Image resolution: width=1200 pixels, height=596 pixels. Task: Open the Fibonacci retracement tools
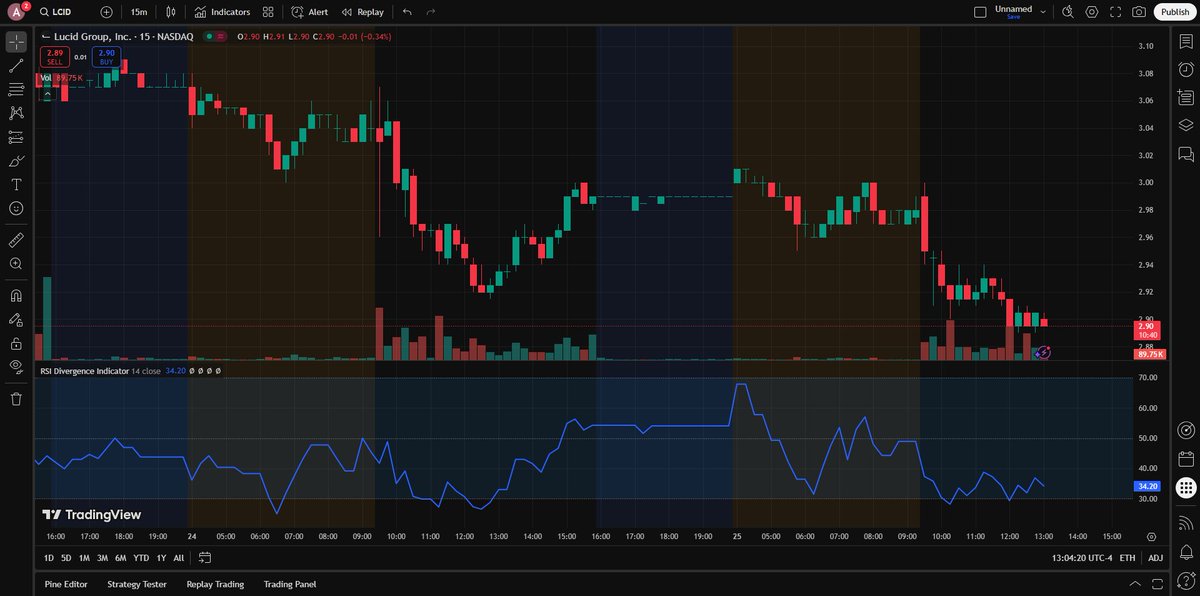(x=16, y=90)
